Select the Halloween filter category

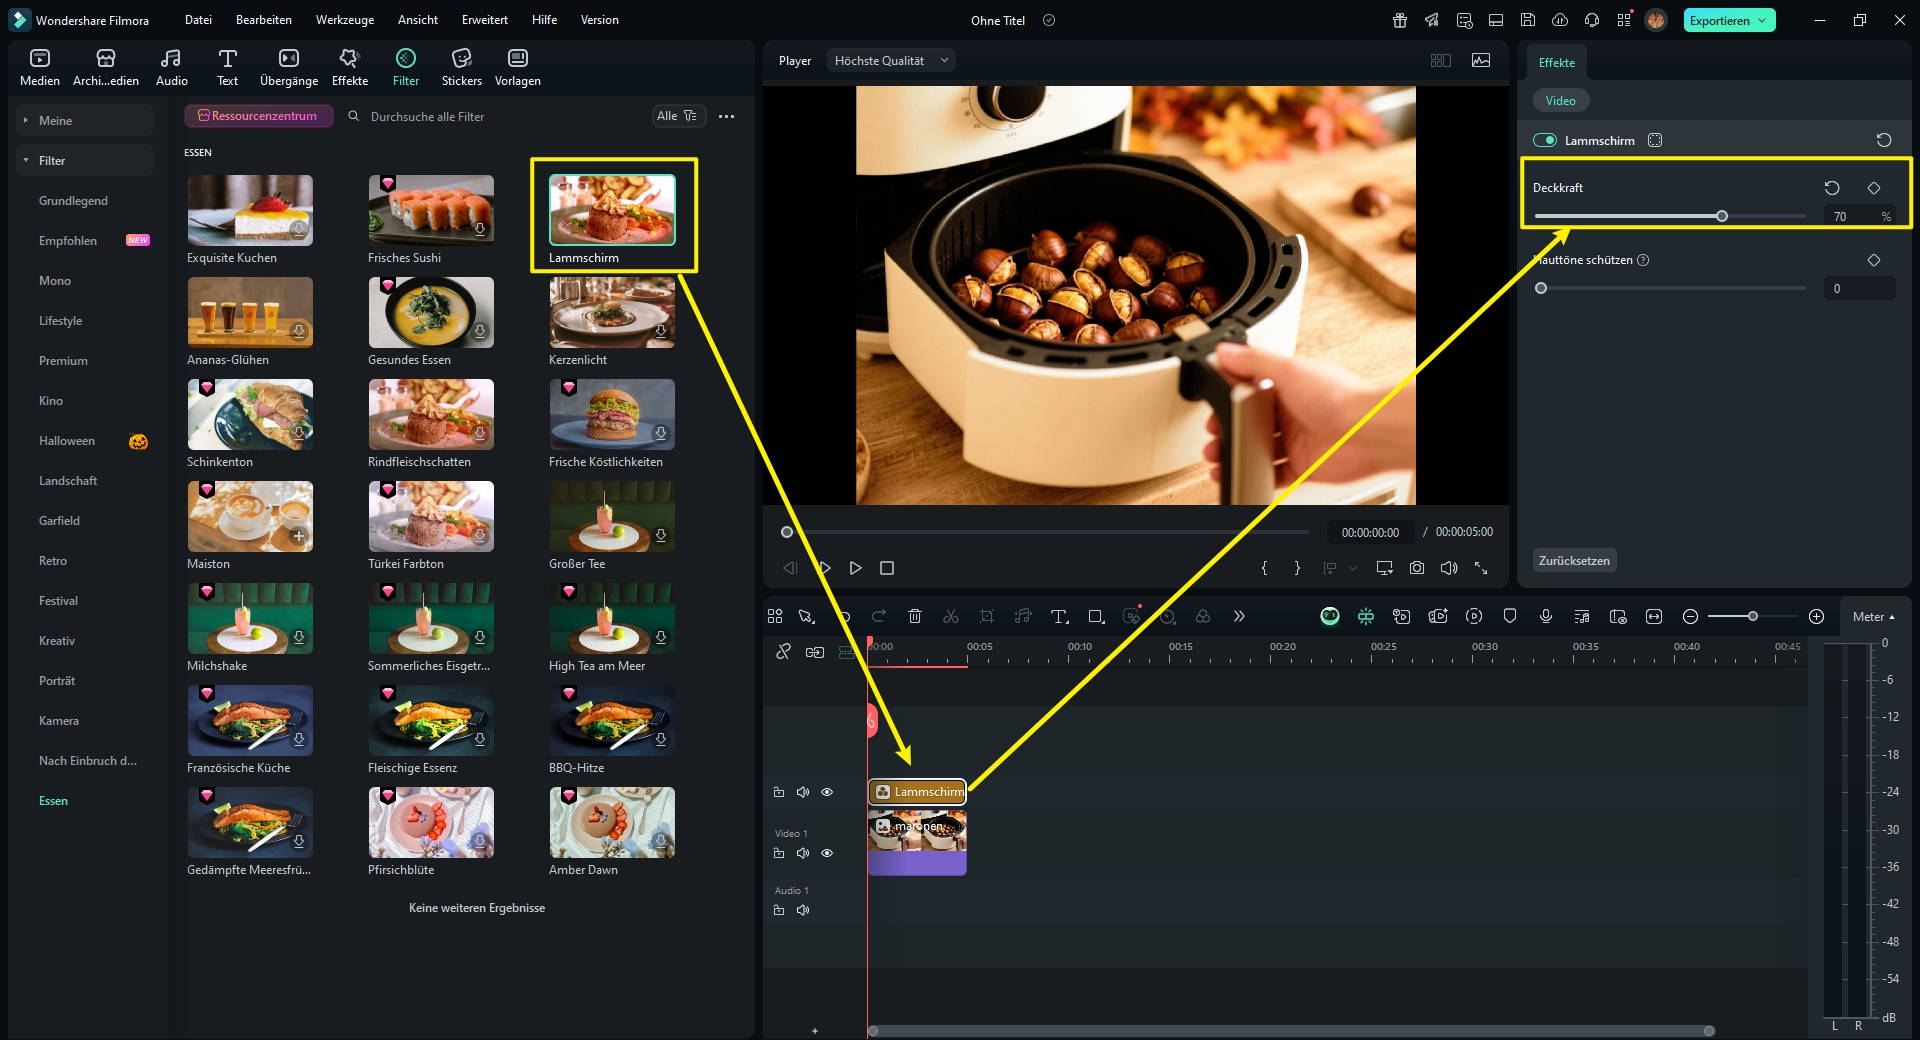pos(67,441)
